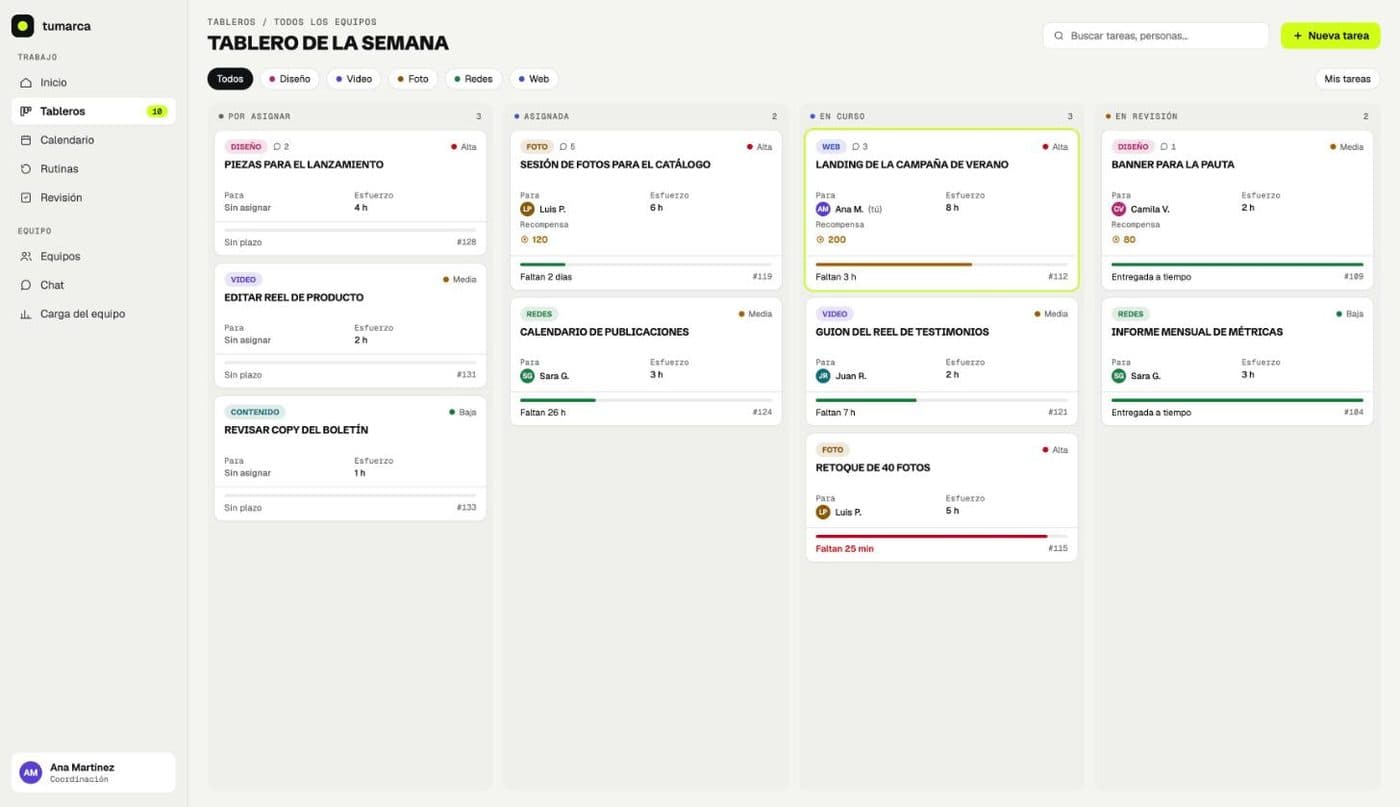Click Luis P. avatar on Retoque card

tap(823, 512)
